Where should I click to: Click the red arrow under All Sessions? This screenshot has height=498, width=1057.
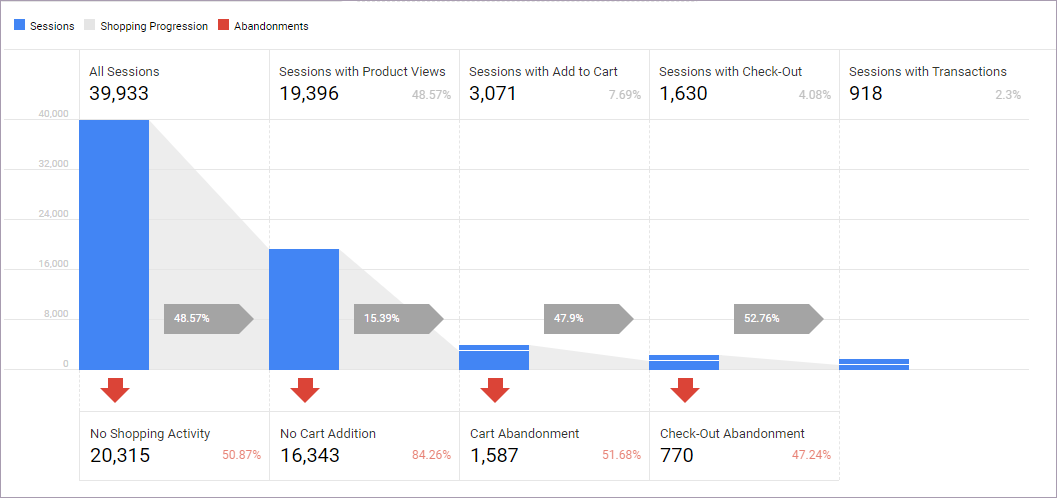tap(115, 389)
